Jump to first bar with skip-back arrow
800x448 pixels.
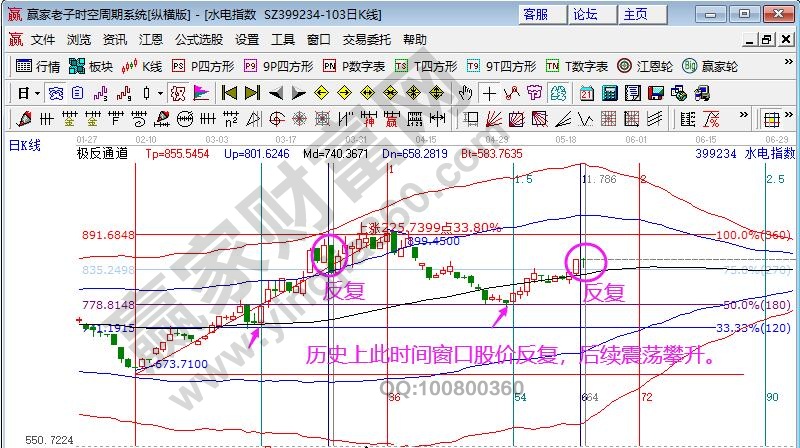point(229,93)
